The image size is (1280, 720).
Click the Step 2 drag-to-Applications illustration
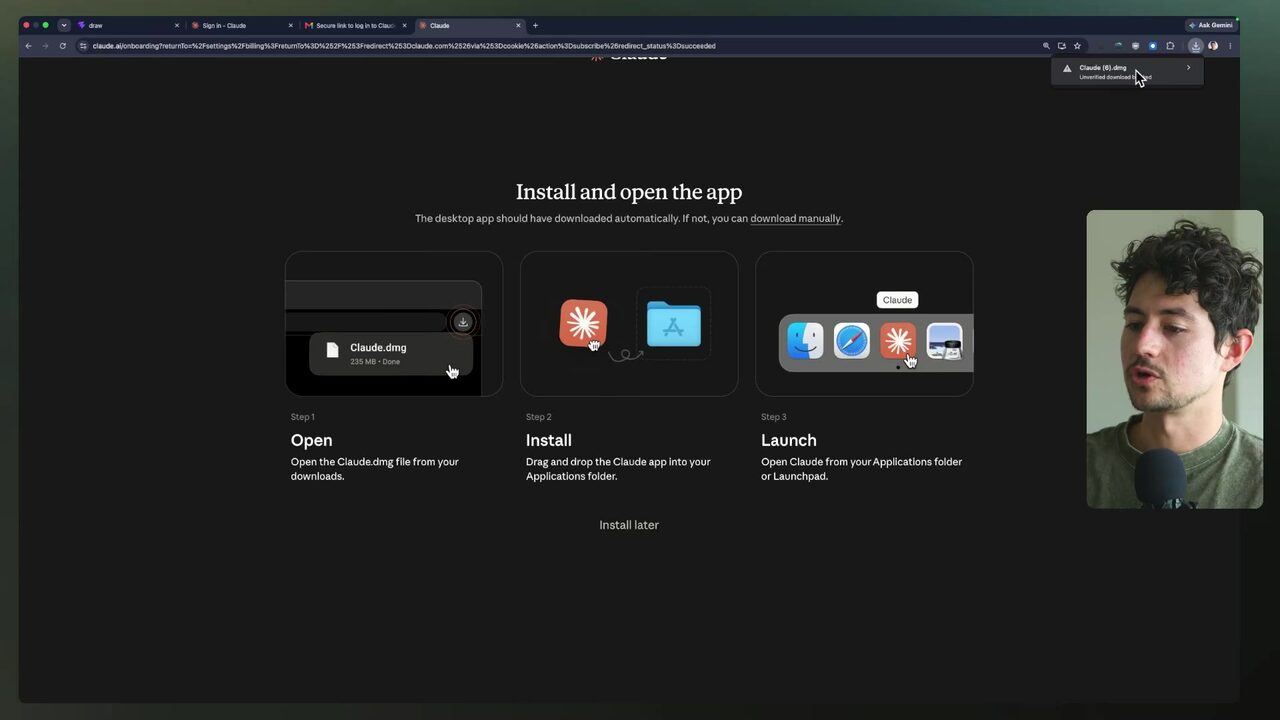629,324
